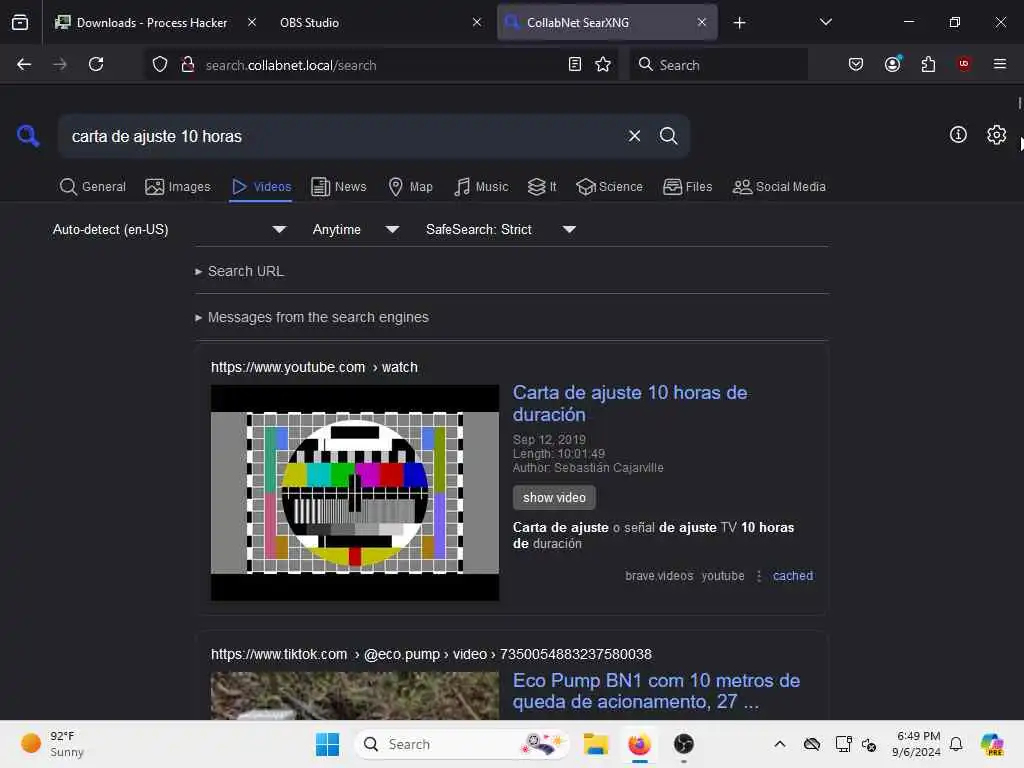List all tabs chevron
Image resolution: width=1024 pixels, height=768 pixels.
click(x=825, y=22)
